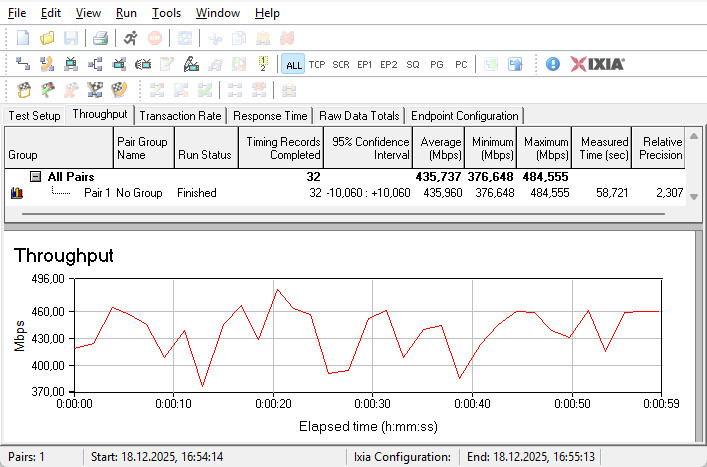Create a new test with blank-page icon

[23, 38]
